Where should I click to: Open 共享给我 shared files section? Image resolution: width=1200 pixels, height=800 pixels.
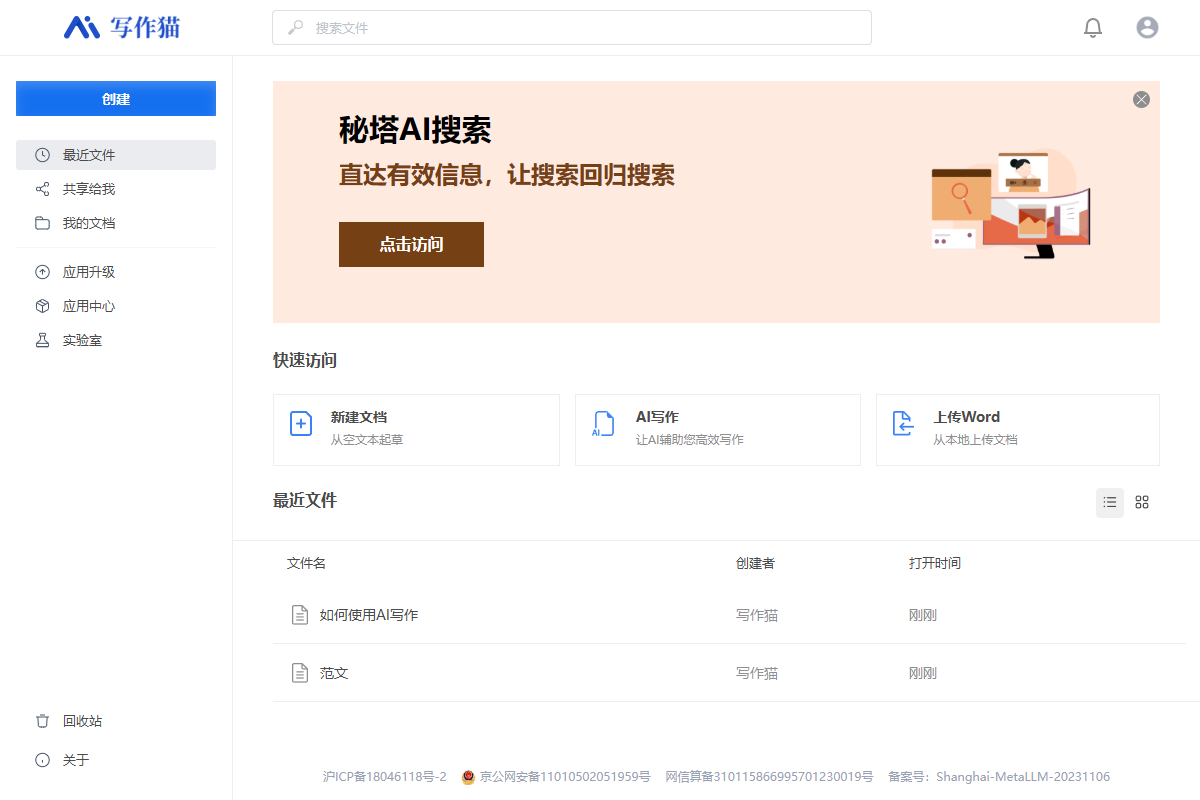pos(89,189)
